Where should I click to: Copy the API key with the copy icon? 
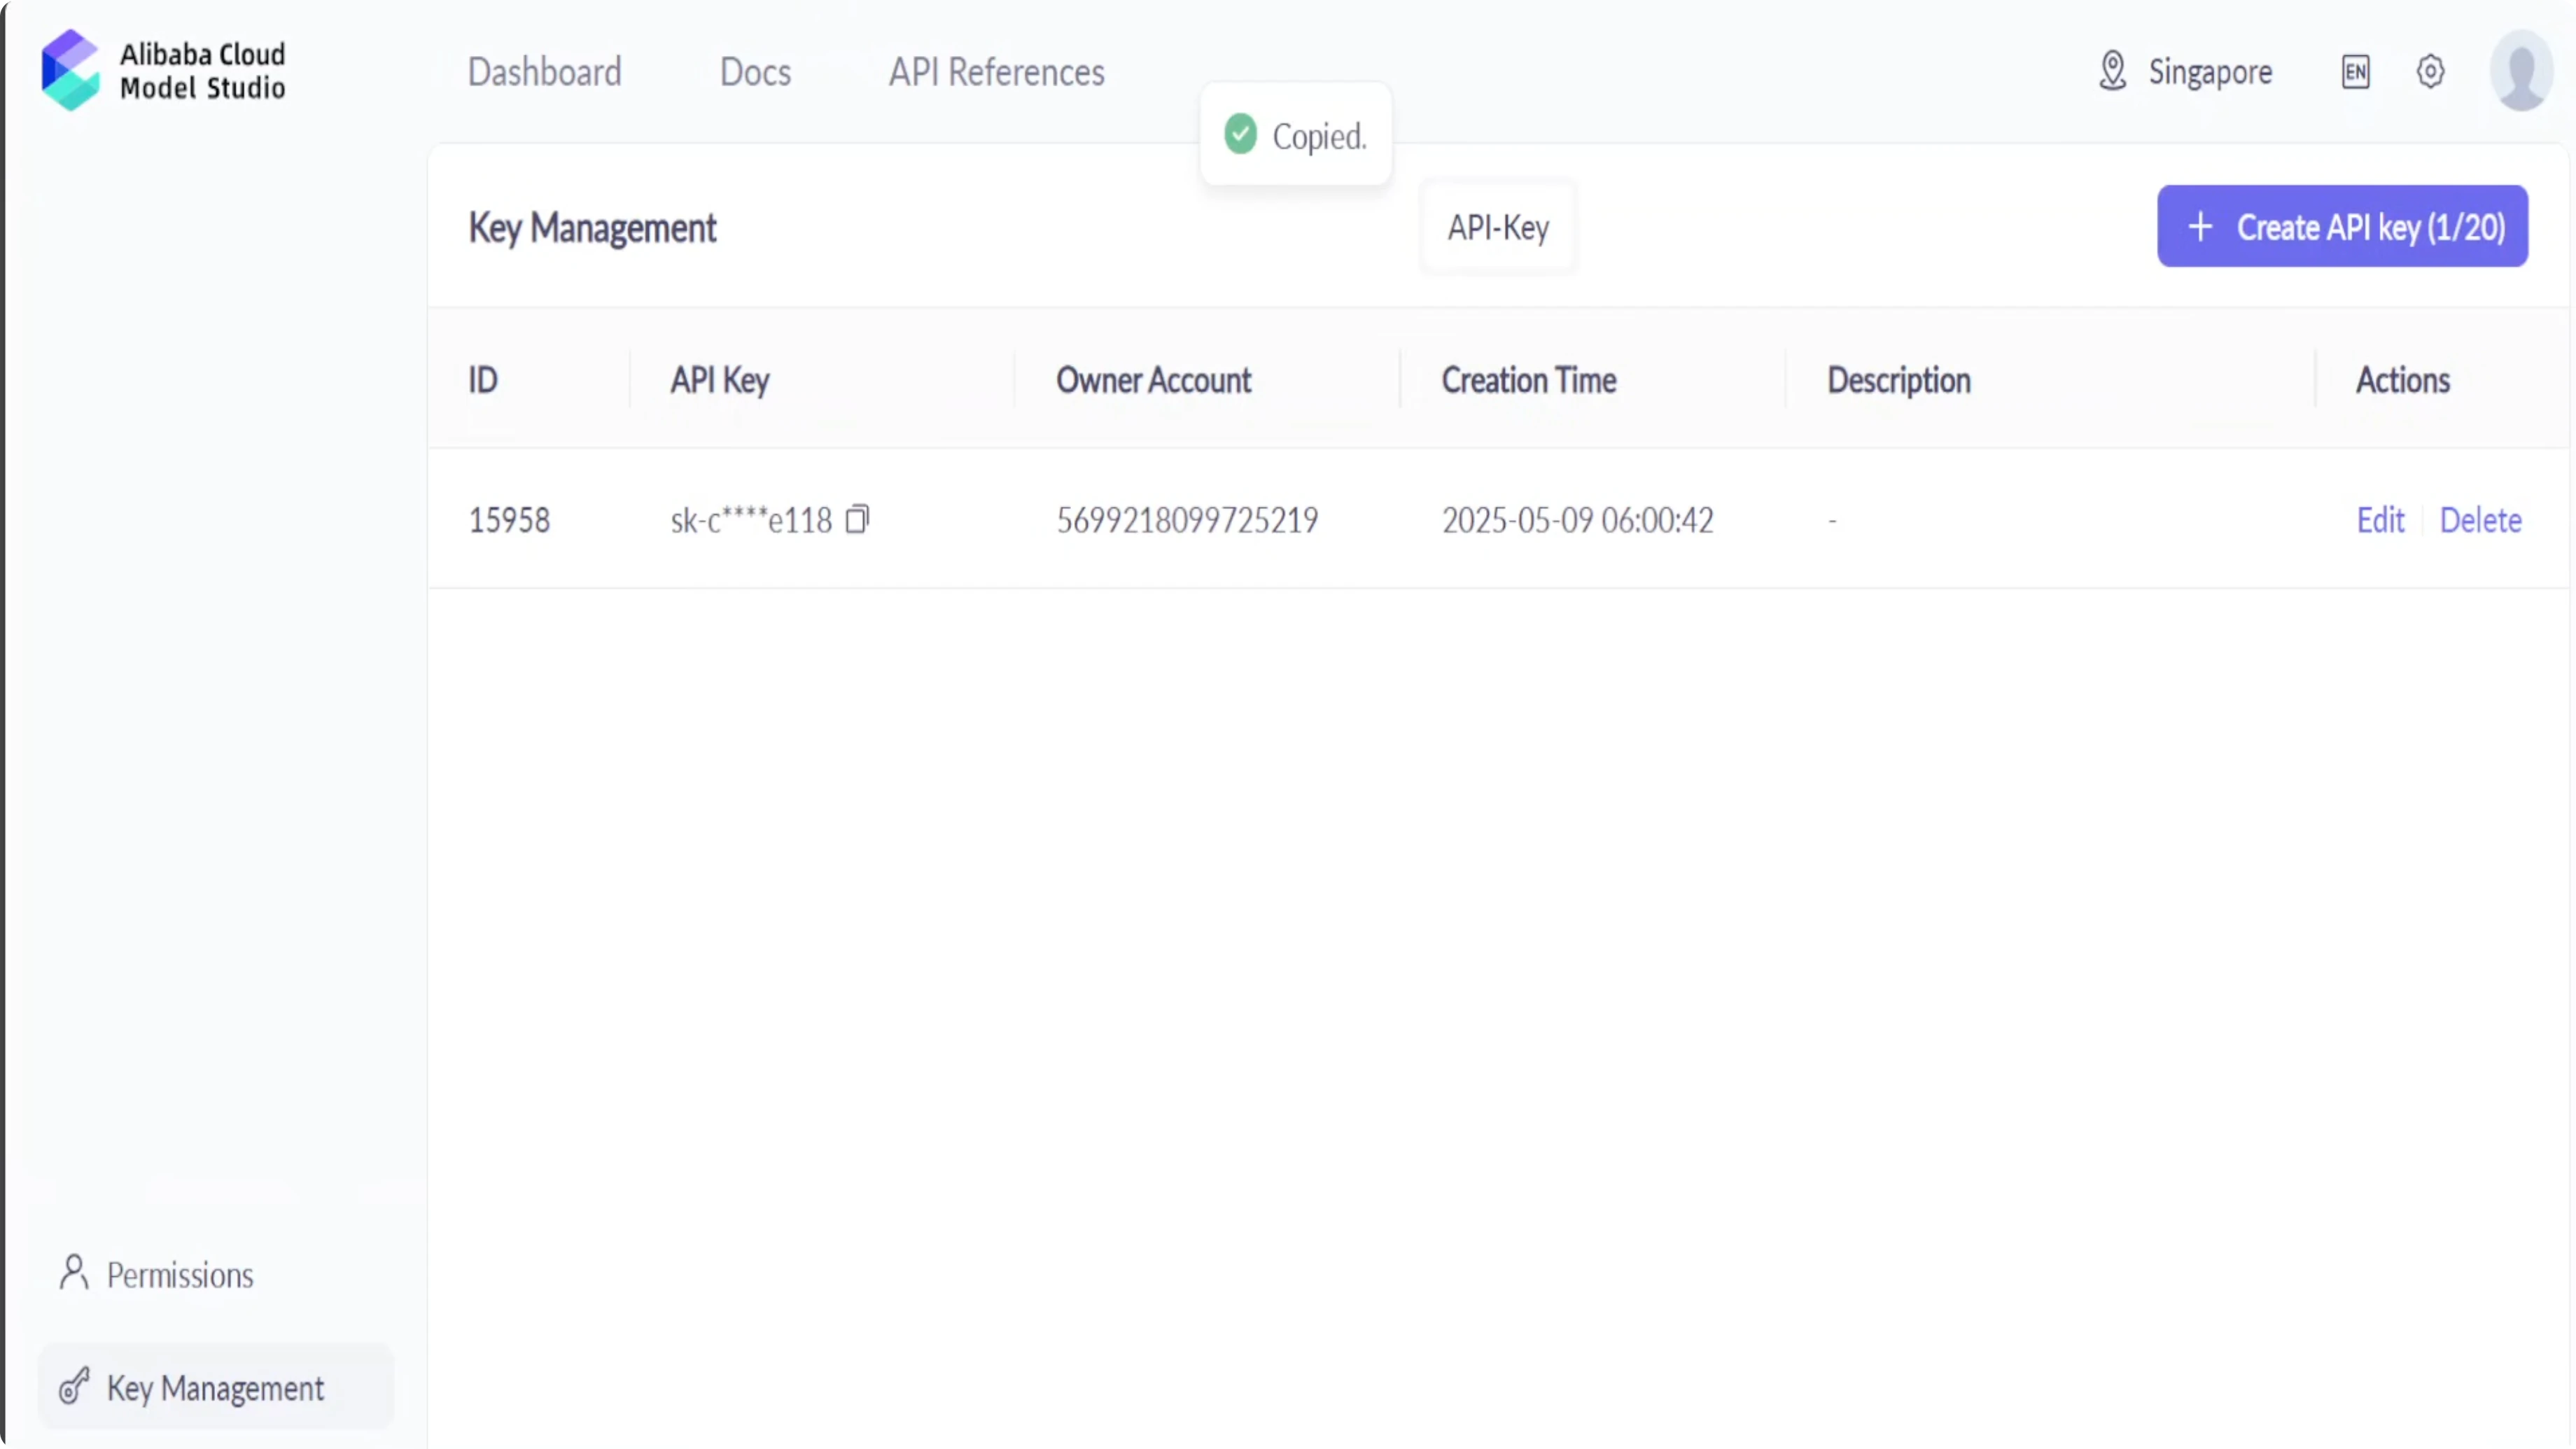tap(857, 519)
